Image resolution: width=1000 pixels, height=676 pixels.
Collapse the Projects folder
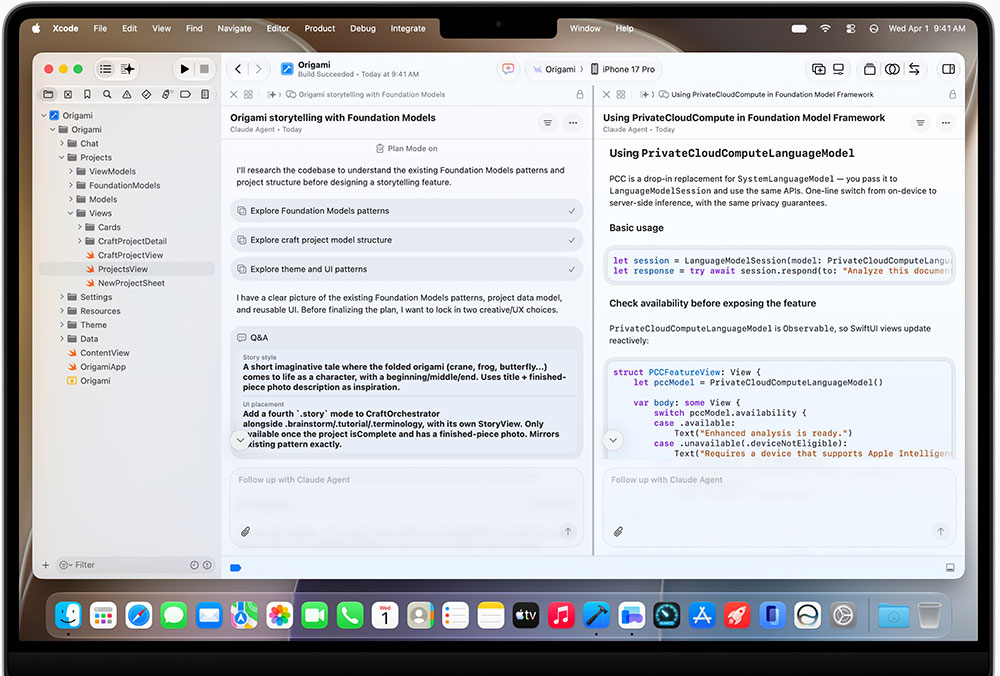point(62,158)
